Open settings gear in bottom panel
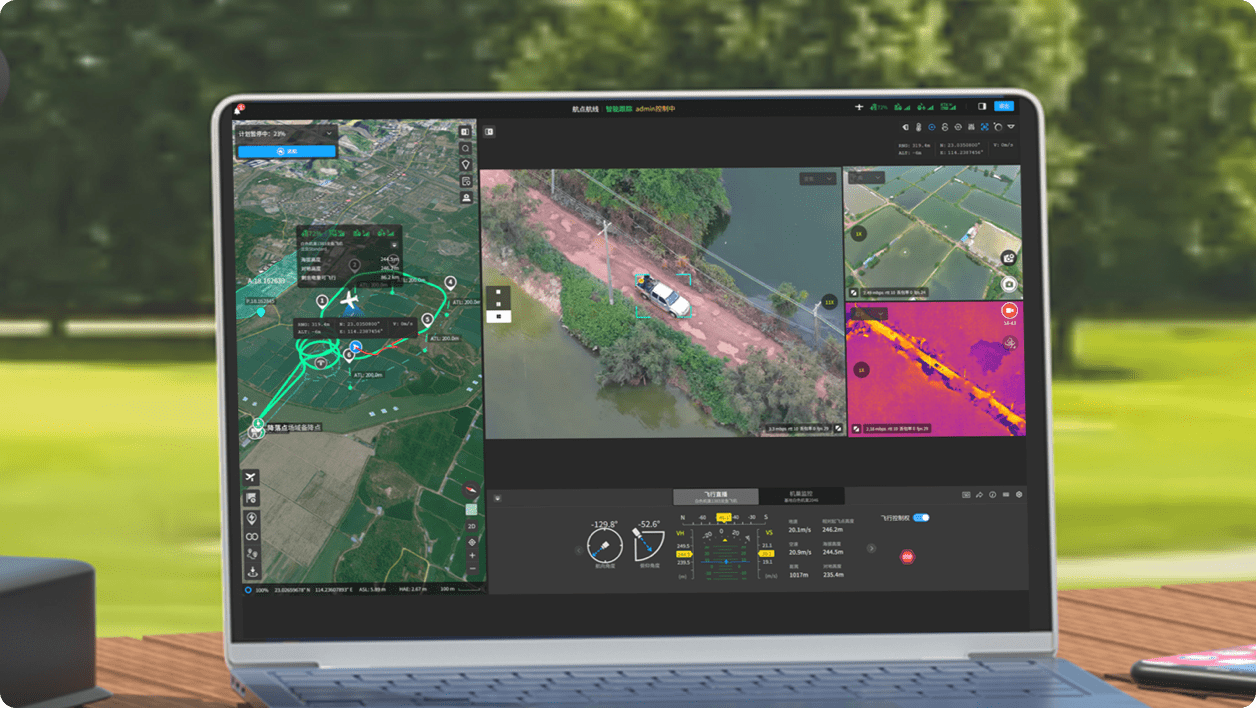The image size is (1256, 708). click(x=1019, y=495)
